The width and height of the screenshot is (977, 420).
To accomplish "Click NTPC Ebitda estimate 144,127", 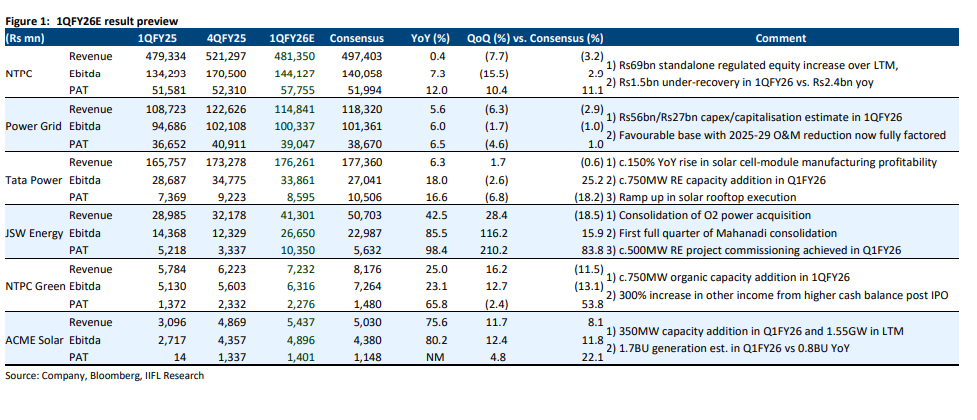I will coord(295,74).
